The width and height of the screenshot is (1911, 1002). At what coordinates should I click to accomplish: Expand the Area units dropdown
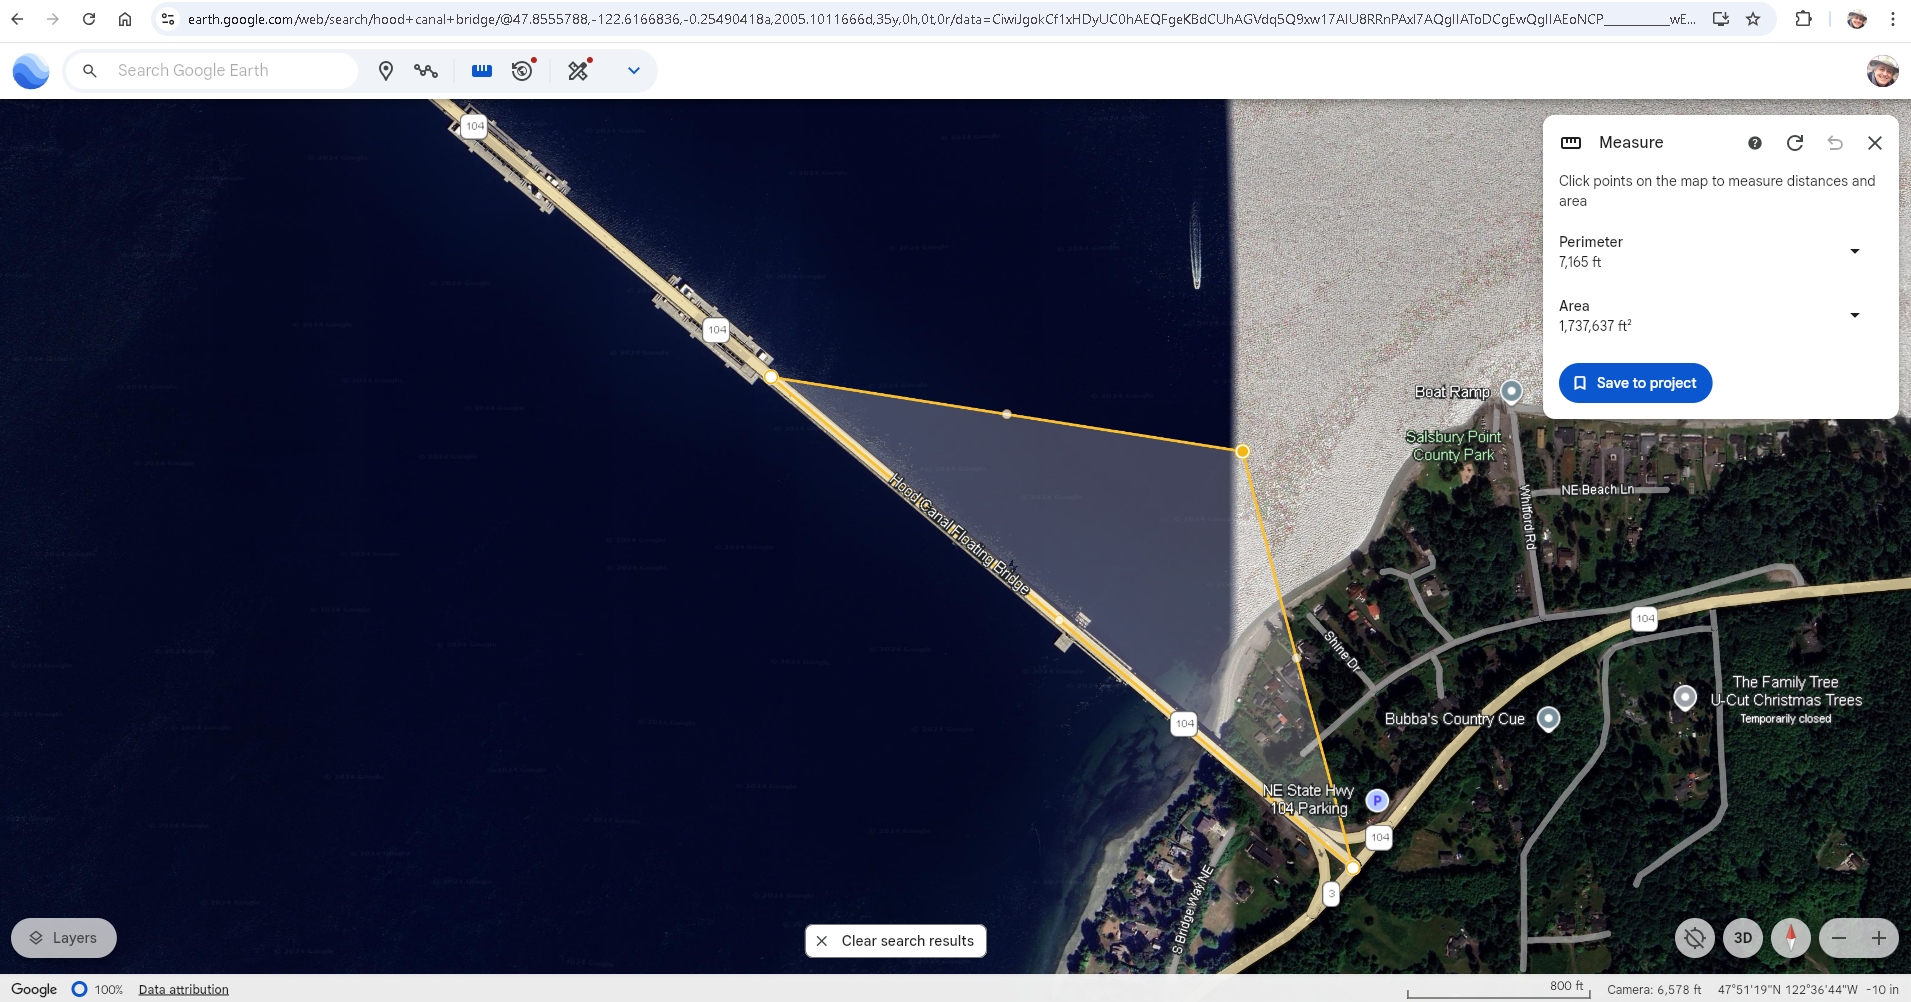[x=1855, y=315]
